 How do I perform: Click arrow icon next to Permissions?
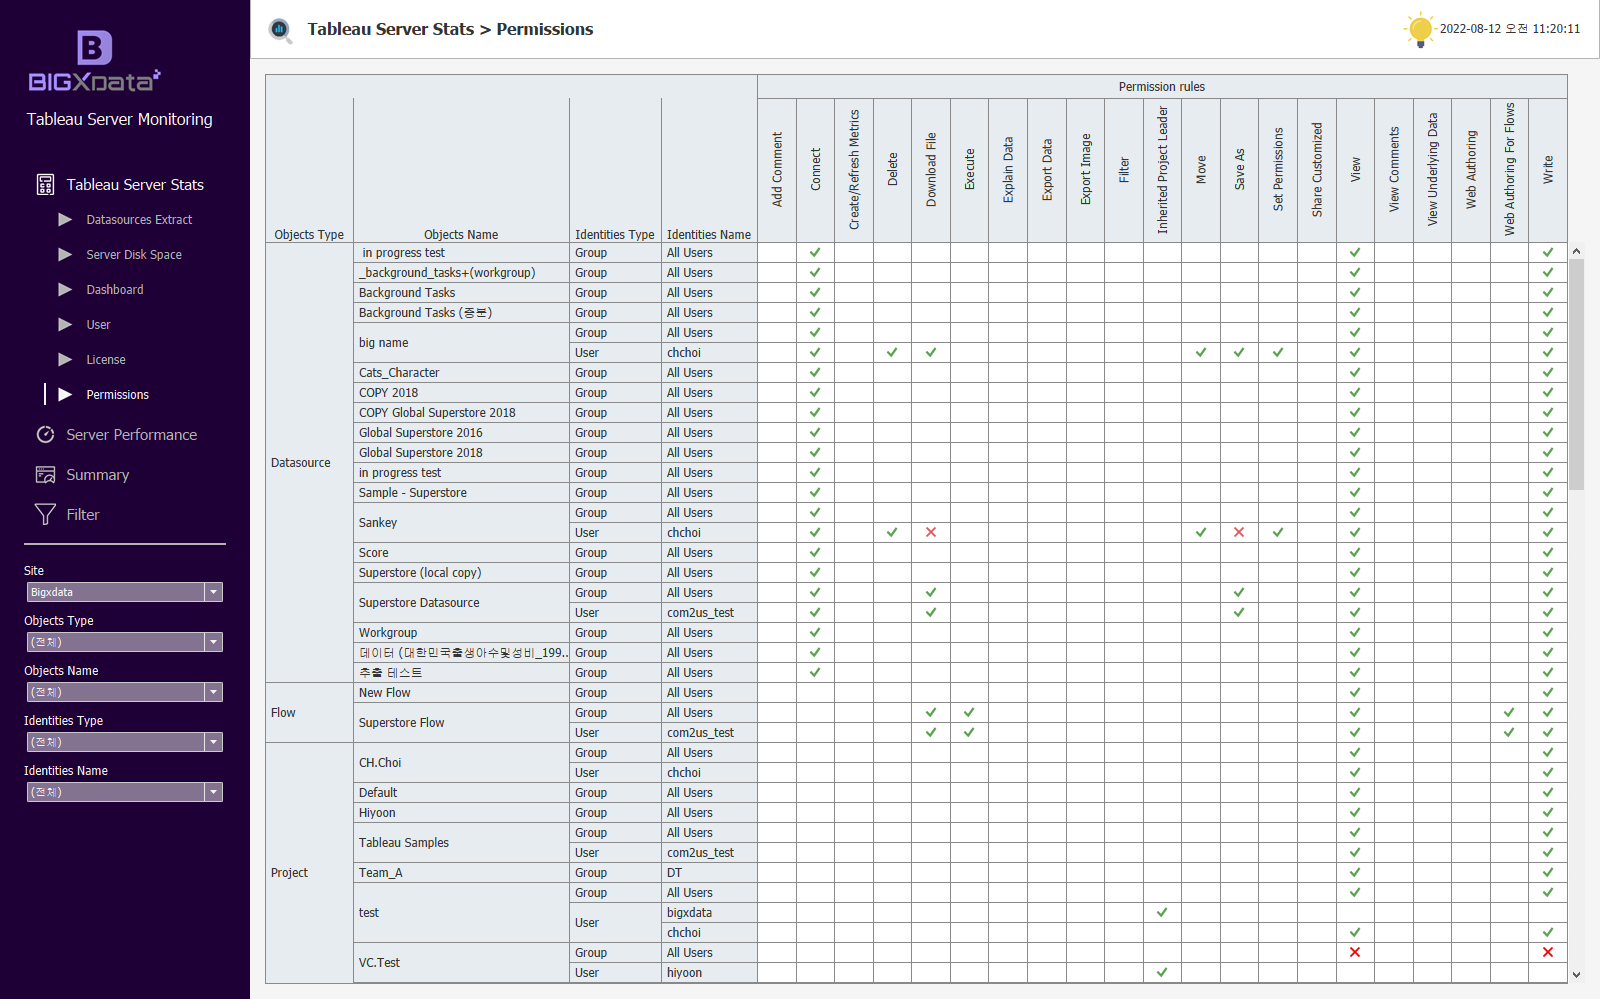(65, 394)
